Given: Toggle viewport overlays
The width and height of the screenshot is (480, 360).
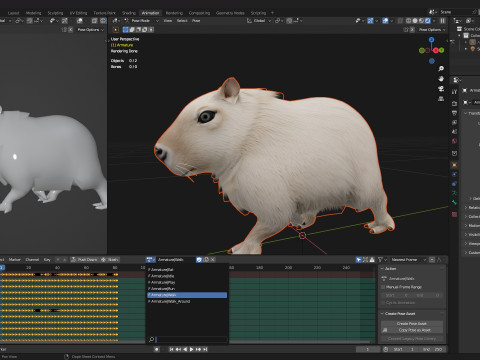Looking at the screenshot, I should pyautogui.click(x=385, y=21).
